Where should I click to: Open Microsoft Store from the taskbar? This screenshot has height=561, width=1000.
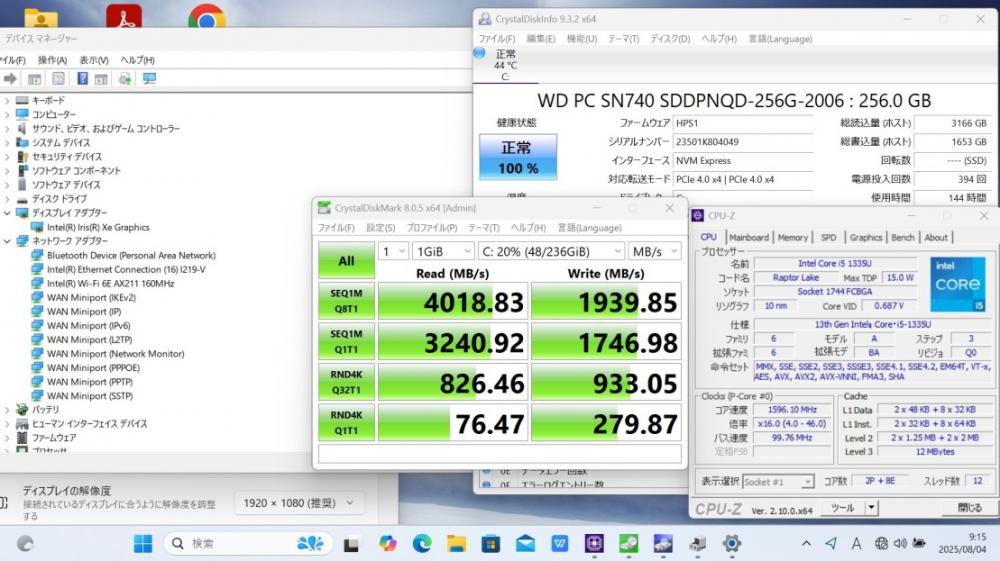click(490, 544)
